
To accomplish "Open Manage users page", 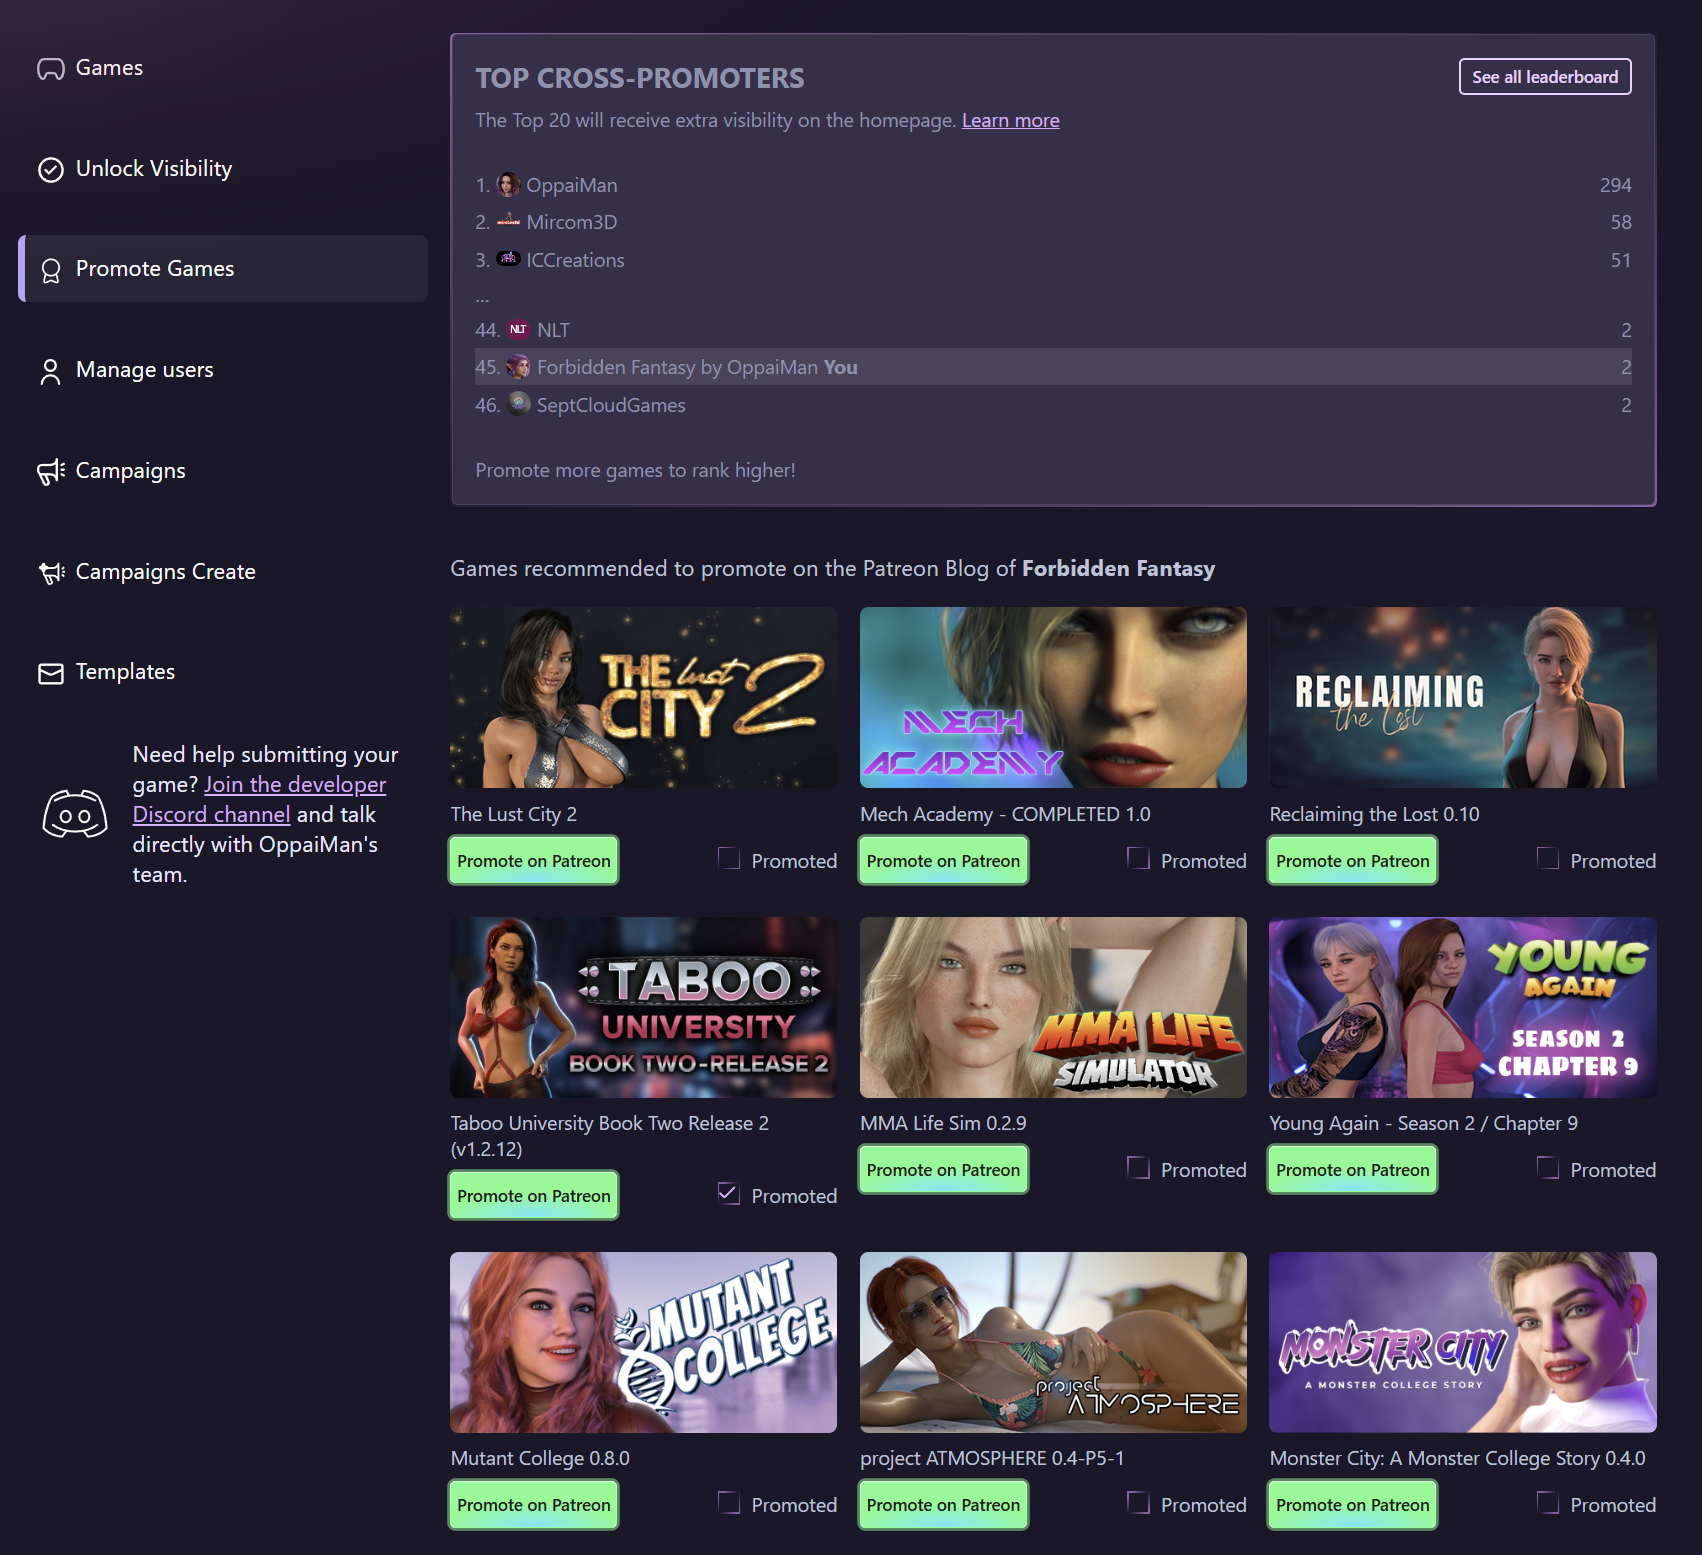I will 223,370.
